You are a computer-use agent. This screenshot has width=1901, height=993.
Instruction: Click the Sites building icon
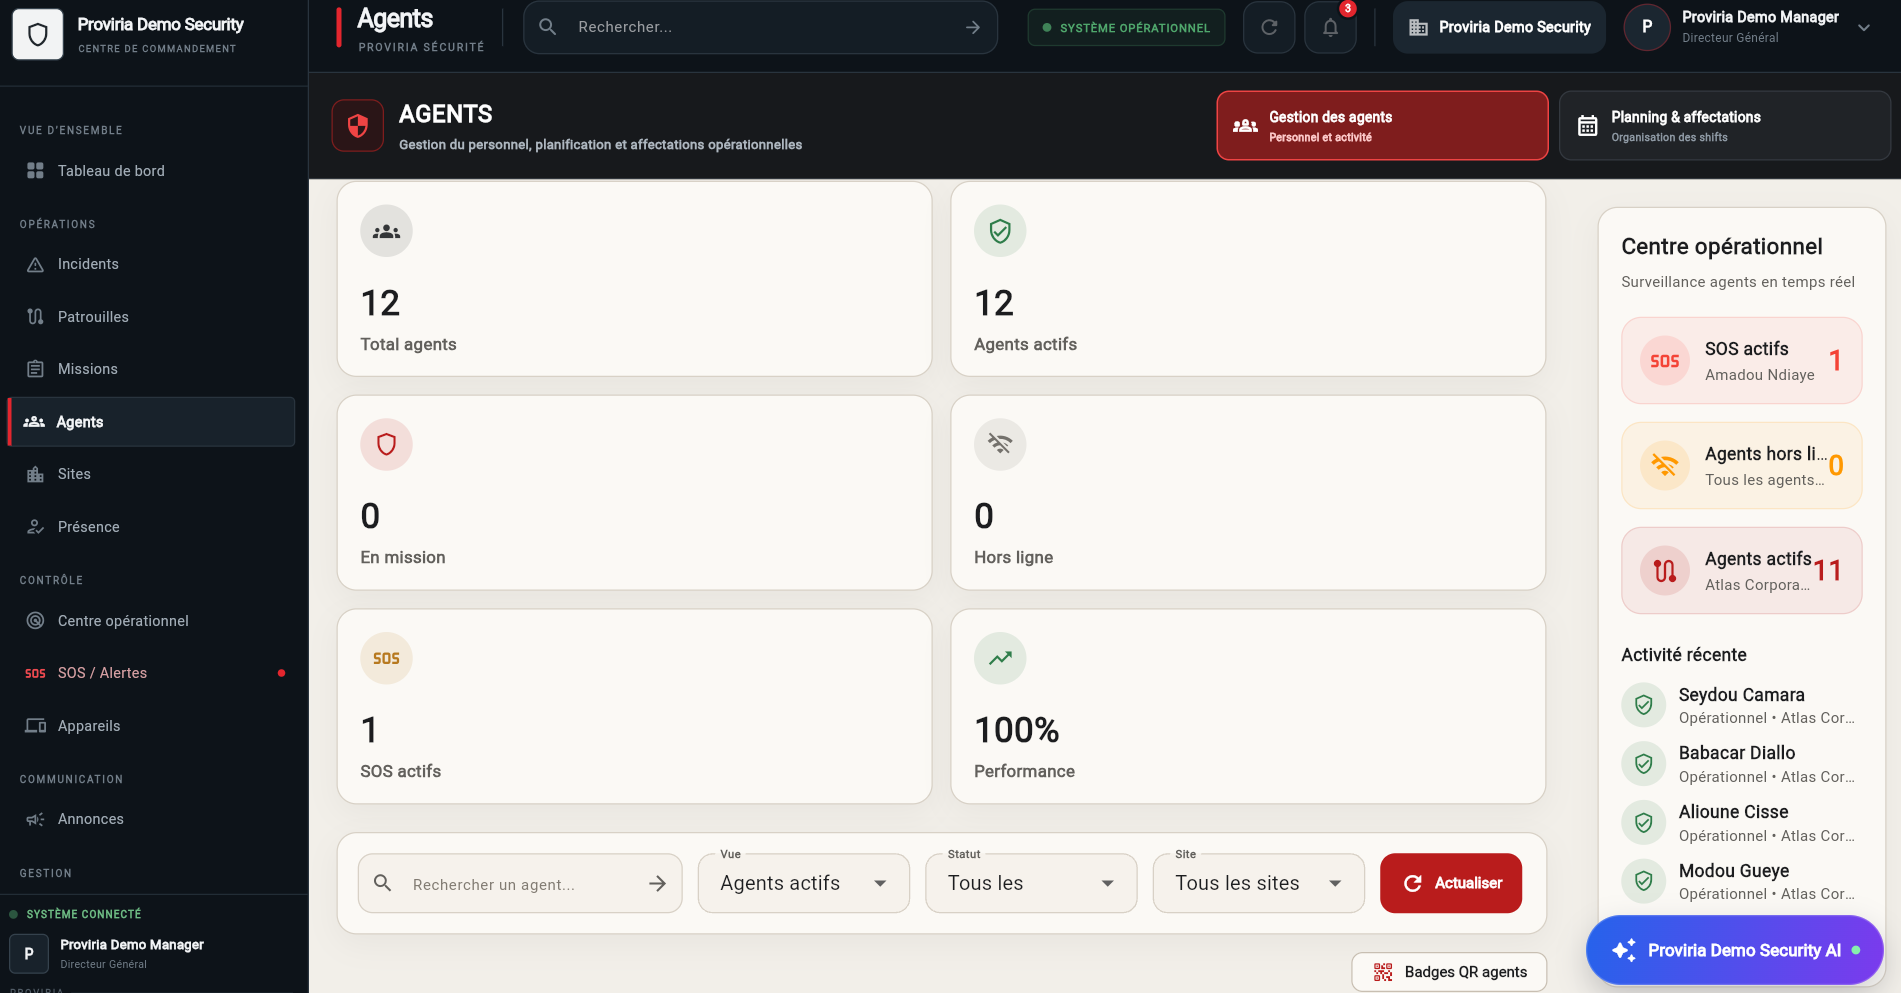[35, 474]
